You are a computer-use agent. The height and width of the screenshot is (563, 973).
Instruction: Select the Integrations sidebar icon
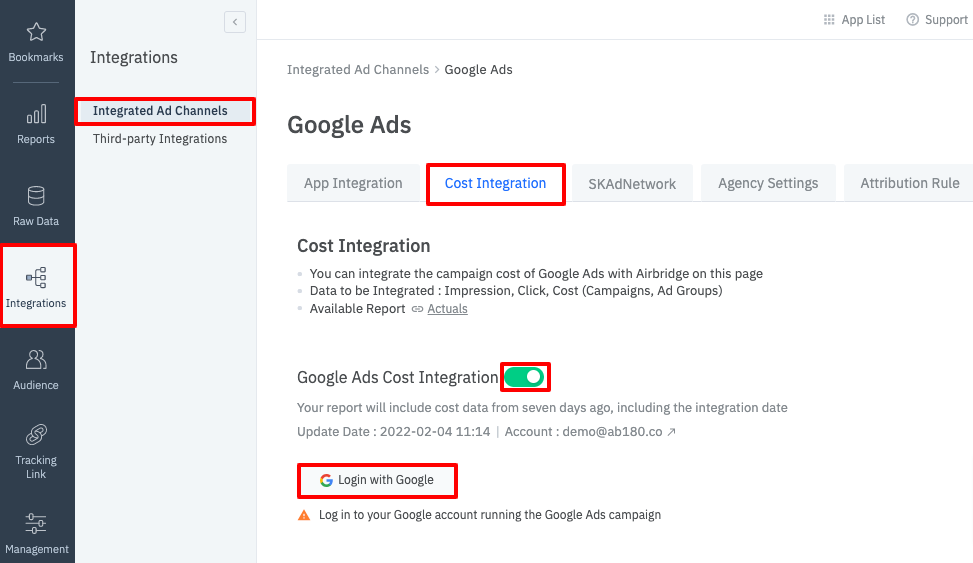(36, 277)
